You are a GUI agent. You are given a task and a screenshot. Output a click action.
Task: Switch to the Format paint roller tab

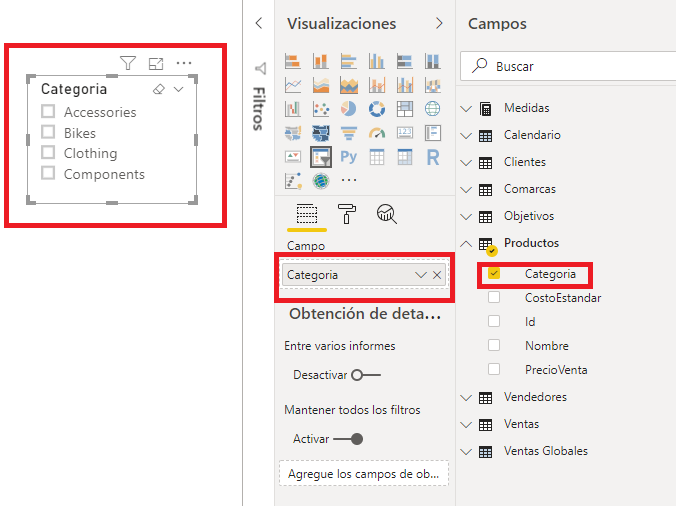tap(347, 214)
